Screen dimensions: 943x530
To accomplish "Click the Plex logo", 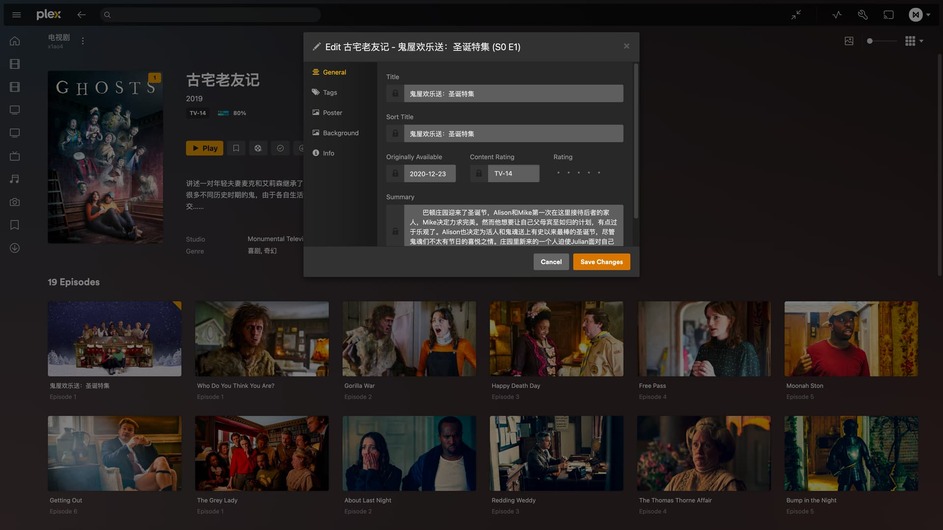I will pyautogui.click(x=48, y=14).
